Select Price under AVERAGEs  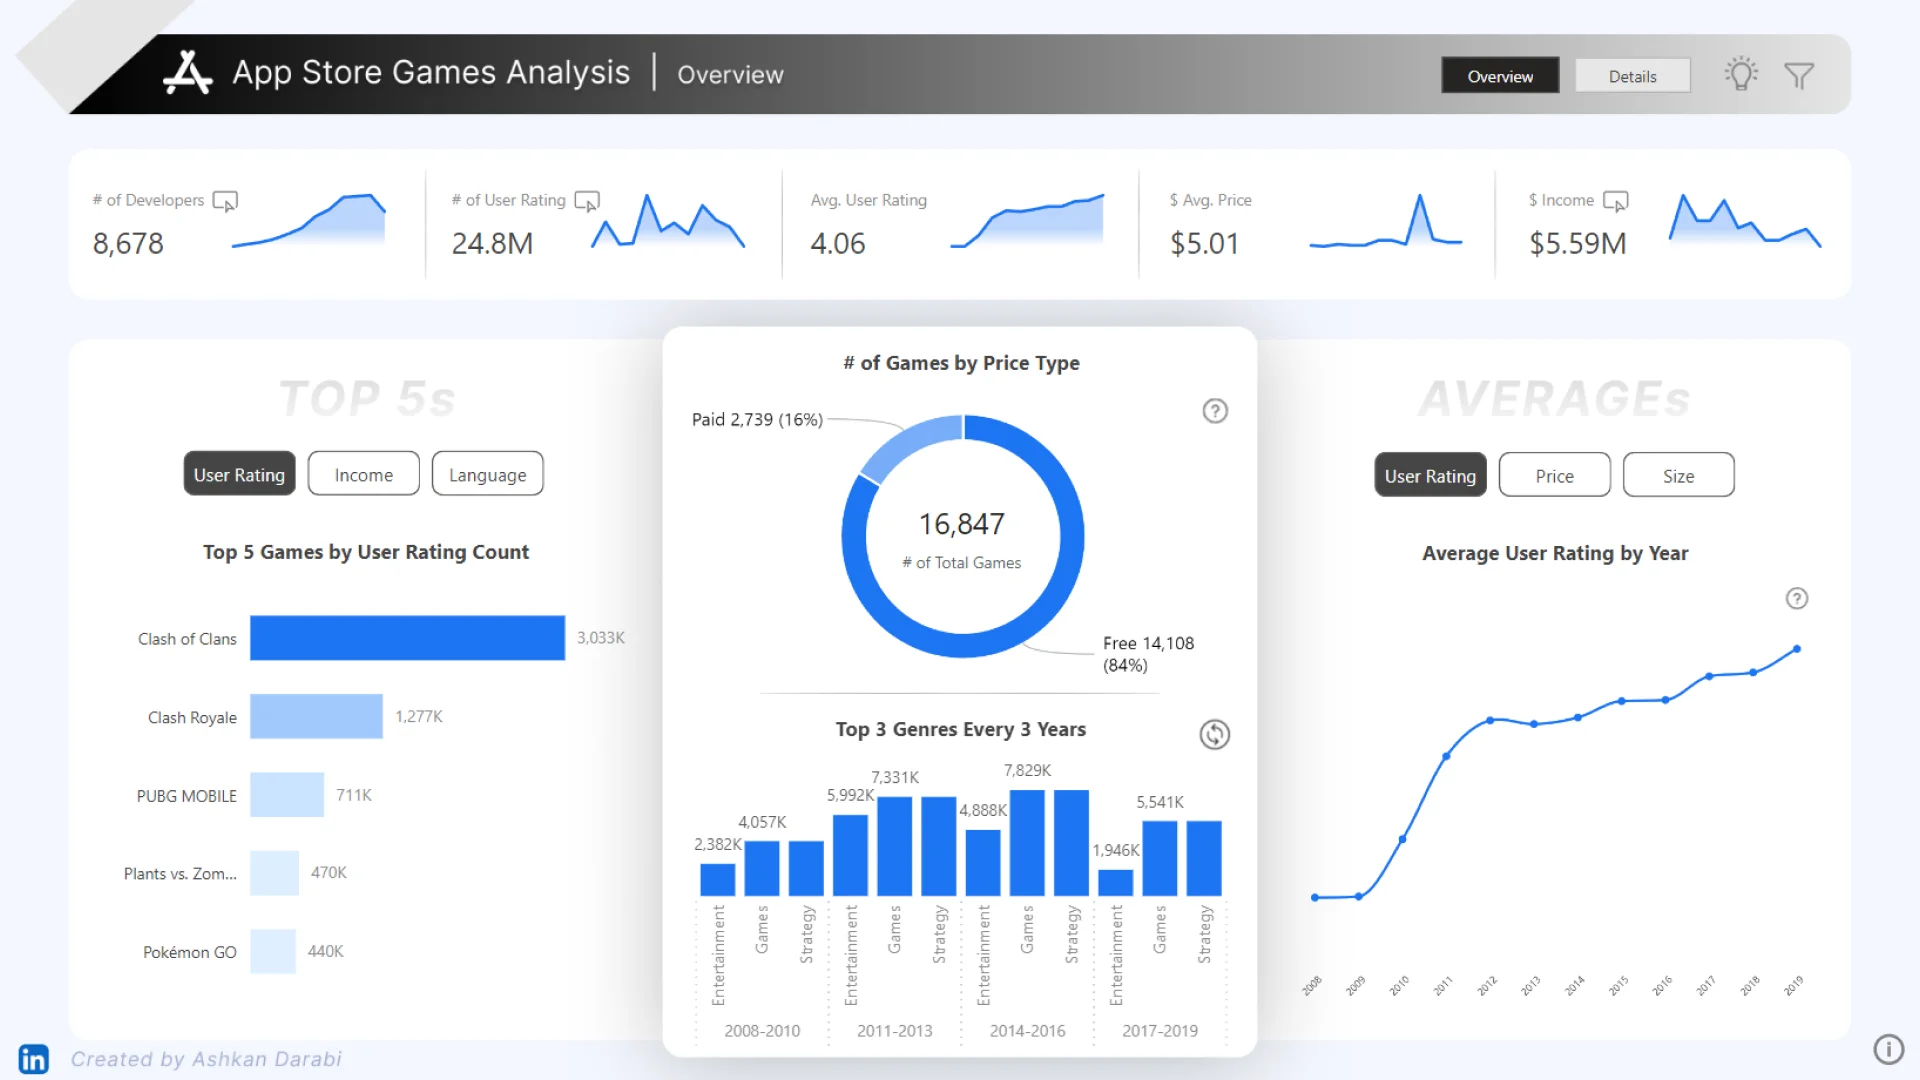pyautogui.click(x=1554, y=475)
